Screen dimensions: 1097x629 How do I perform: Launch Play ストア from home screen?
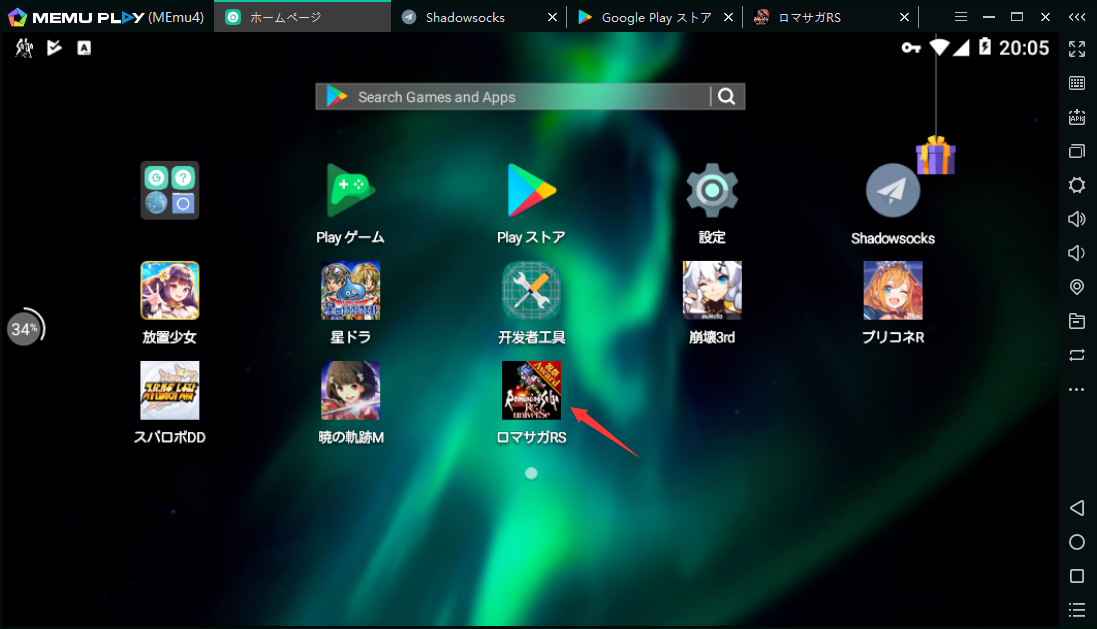tap(531, 191)
